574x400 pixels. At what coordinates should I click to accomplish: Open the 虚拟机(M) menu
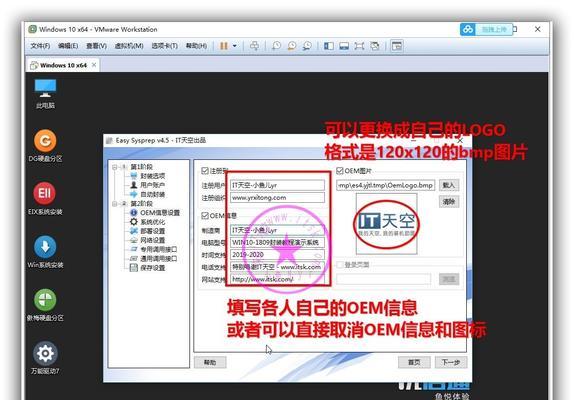pos(129,46)
